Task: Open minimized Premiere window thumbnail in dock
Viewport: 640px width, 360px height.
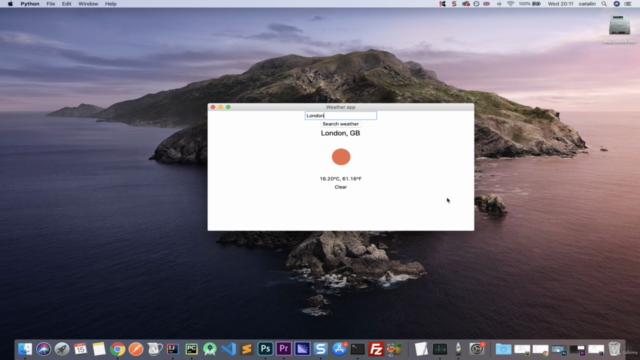Action: 577,350
